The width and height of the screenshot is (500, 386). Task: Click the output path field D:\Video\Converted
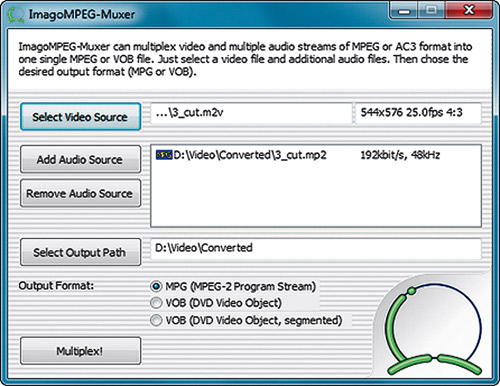(x=316, y=248)
